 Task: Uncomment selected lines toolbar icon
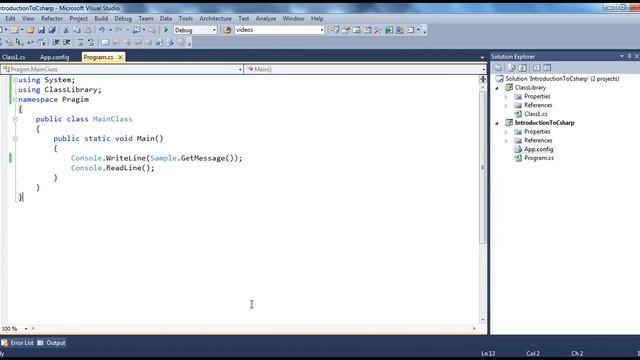coord(91,42)
